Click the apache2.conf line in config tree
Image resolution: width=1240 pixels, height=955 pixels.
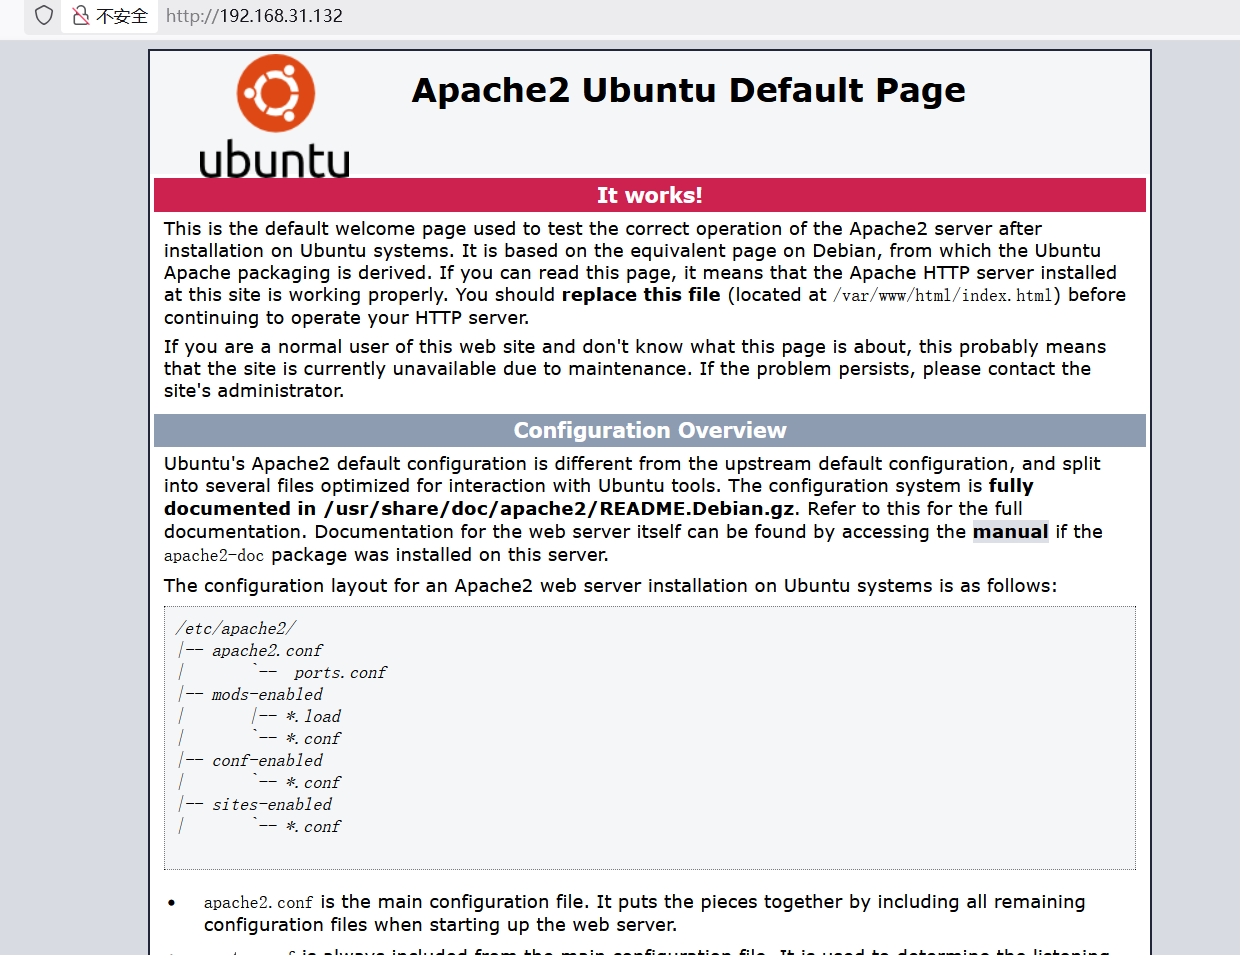[x=267, y=650]
